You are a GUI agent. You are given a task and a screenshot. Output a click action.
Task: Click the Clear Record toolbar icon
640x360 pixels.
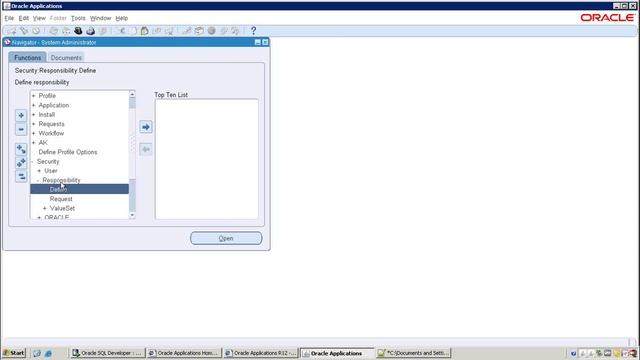157,31
